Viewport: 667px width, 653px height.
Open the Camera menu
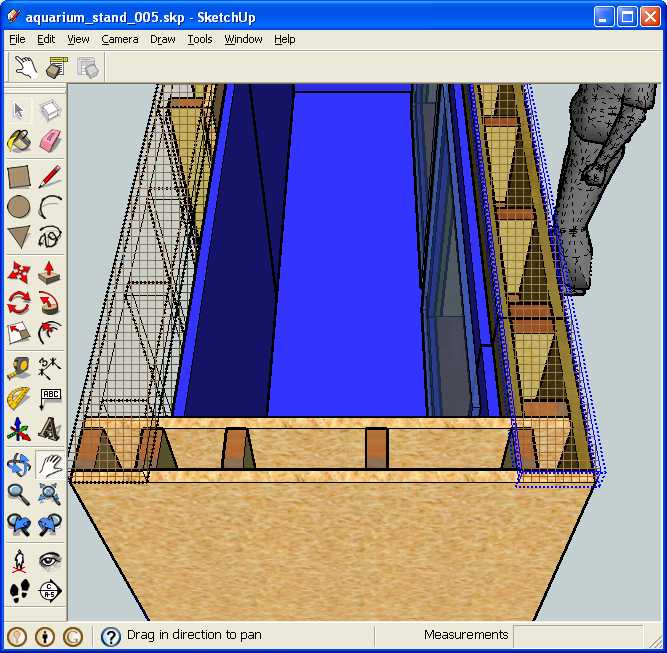pos(120,40)
